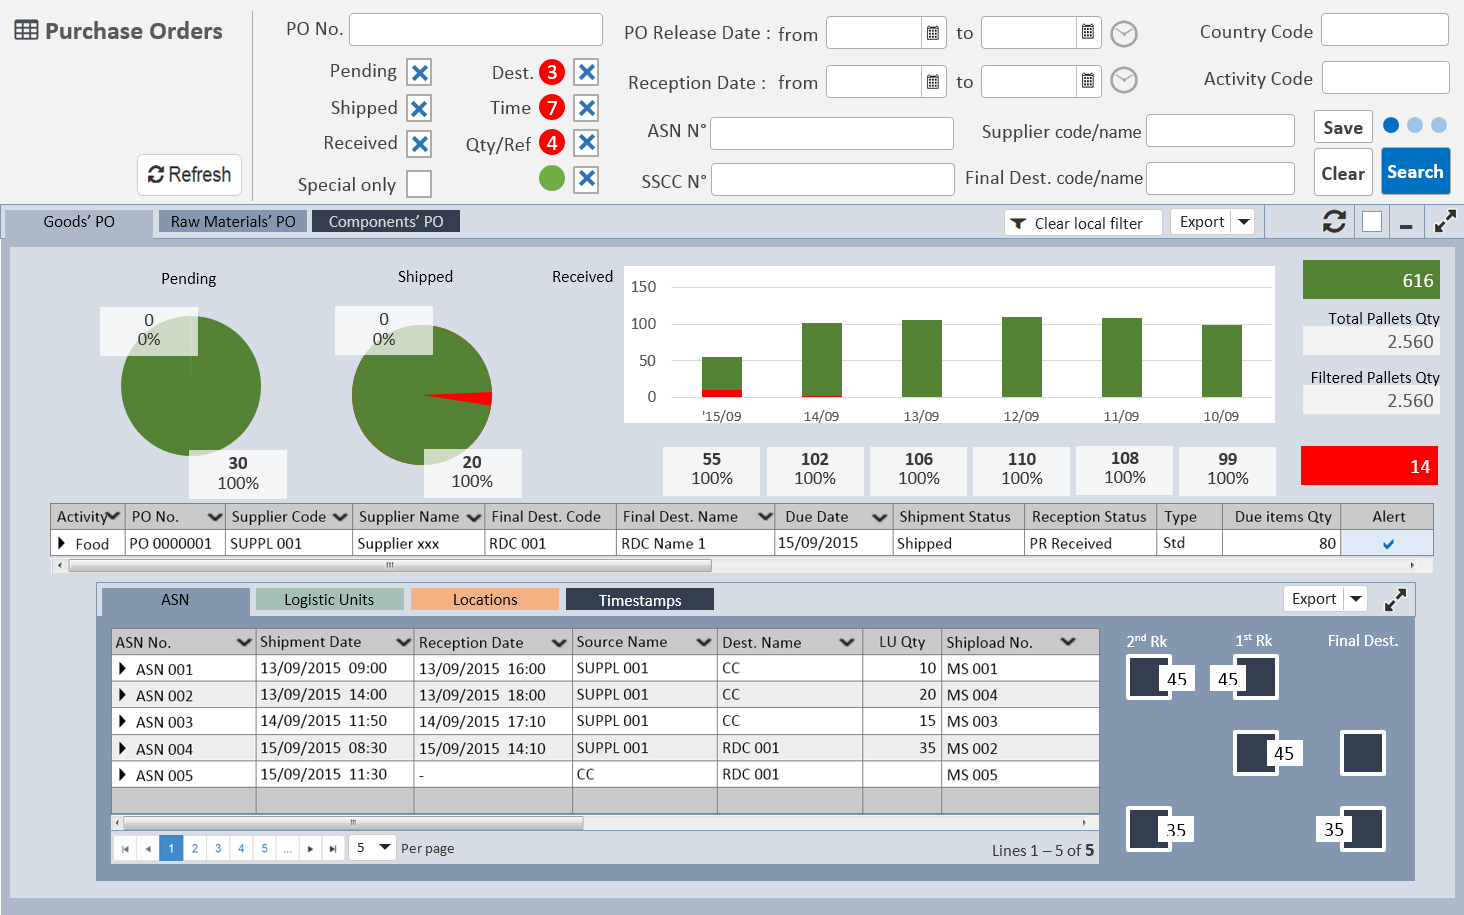Click the PO table horizontal scrollbar
1464x915 pixels.
coord(390,565)
